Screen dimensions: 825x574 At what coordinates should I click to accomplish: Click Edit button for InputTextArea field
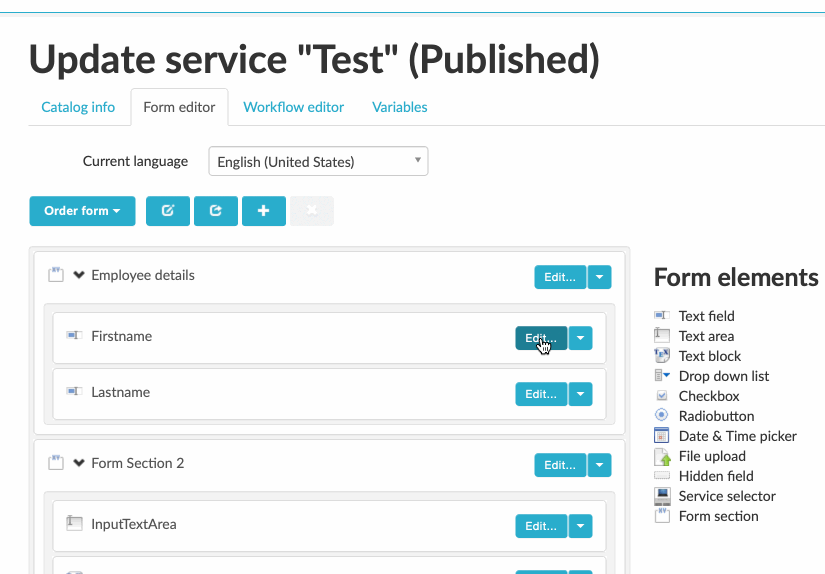coord(541,526)
